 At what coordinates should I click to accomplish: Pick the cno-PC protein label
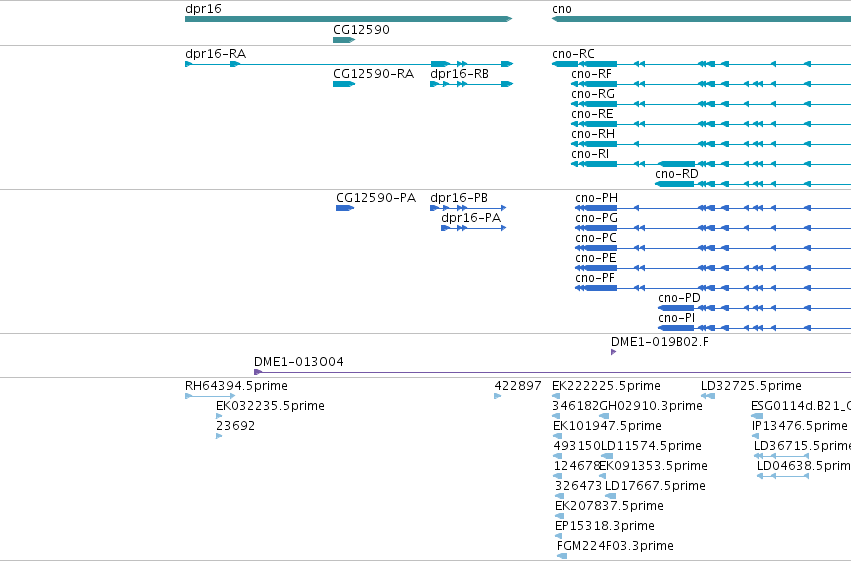(x=596, y=238)
